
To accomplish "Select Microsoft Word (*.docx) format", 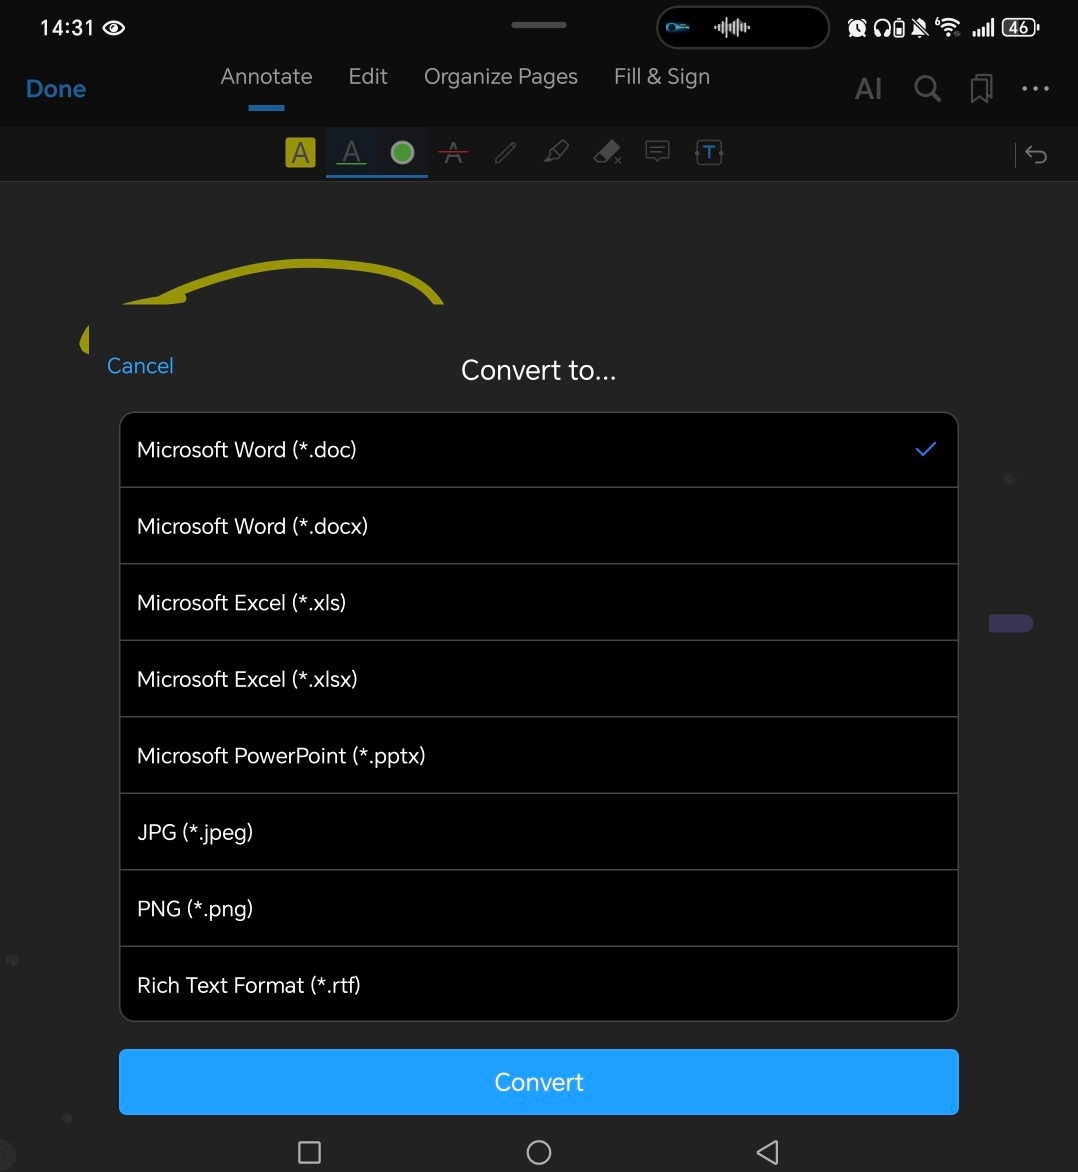I will click(x=538, y=526).
